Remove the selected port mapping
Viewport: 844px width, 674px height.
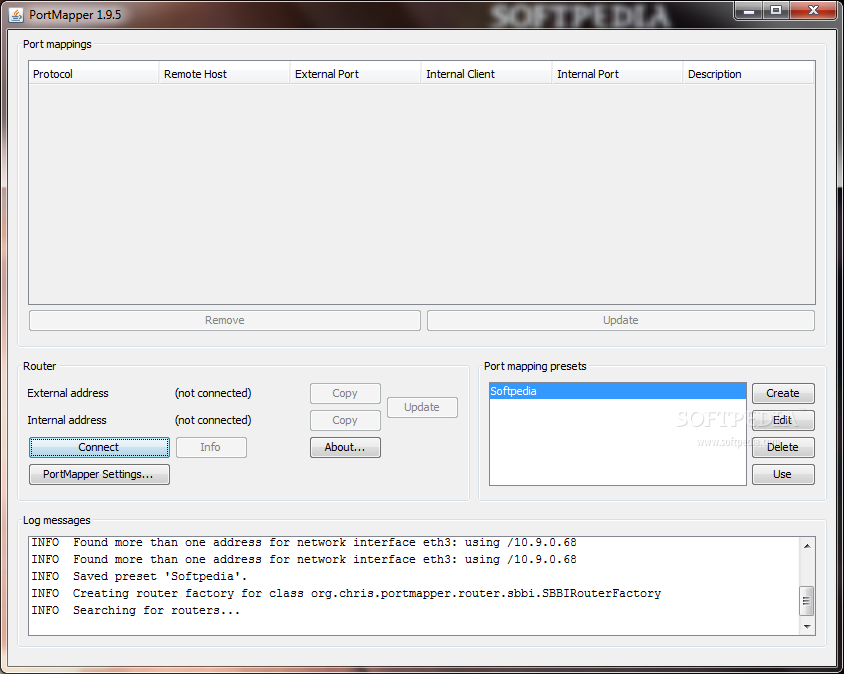pyautogui.click(x=224, y=320)
